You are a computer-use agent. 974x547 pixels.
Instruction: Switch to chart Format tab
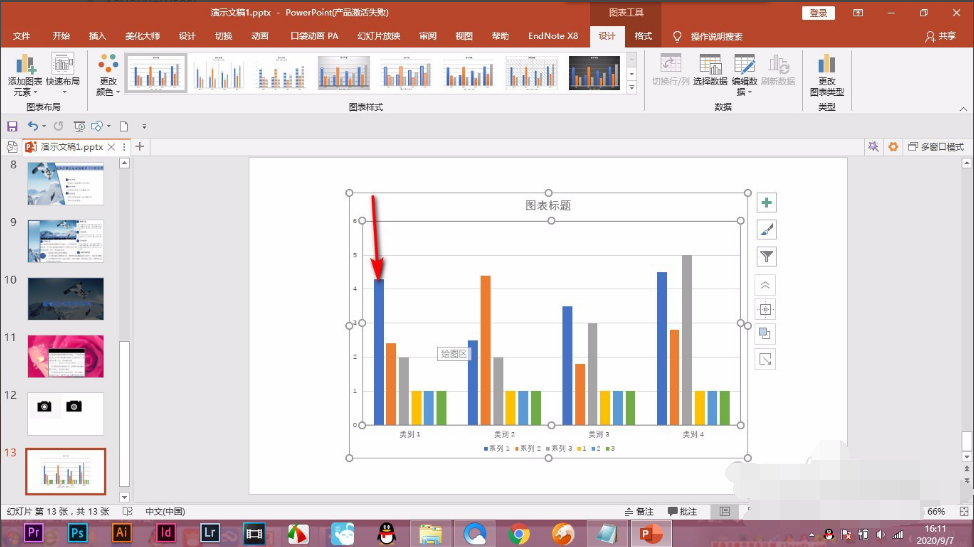click(x=643, y=36)
